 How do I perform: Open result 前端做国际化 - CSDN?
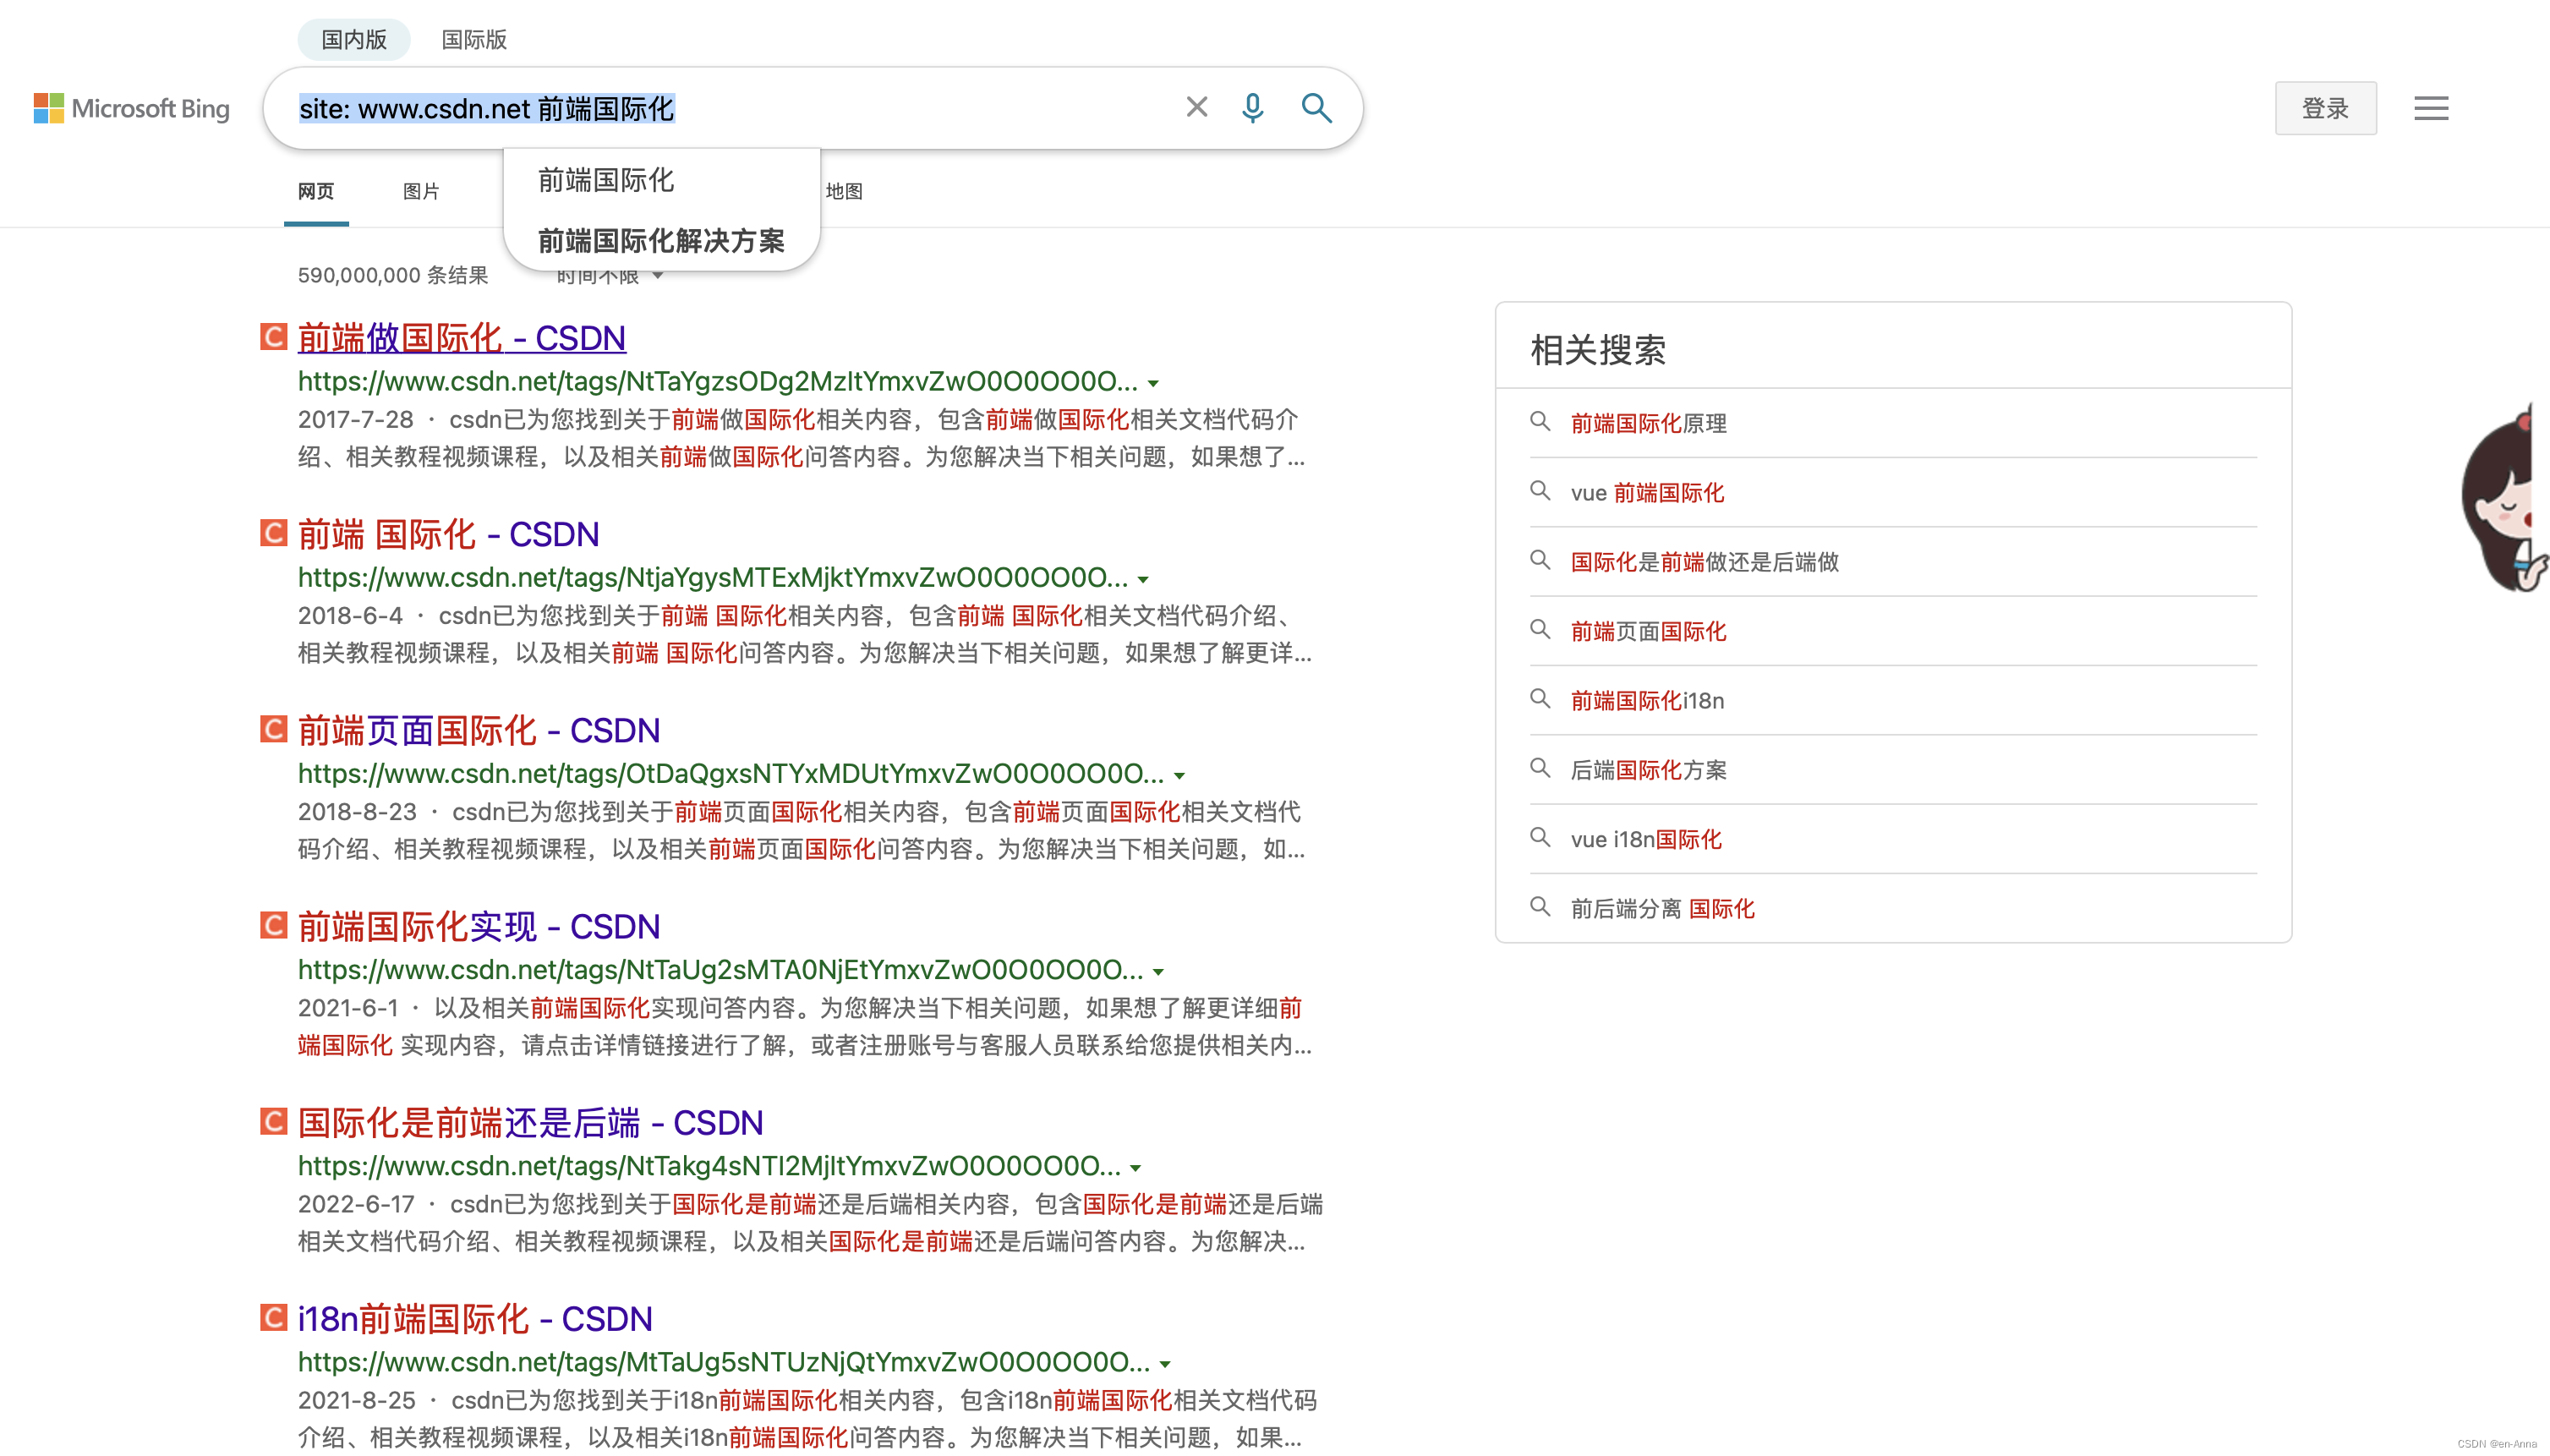pos(461,338)
